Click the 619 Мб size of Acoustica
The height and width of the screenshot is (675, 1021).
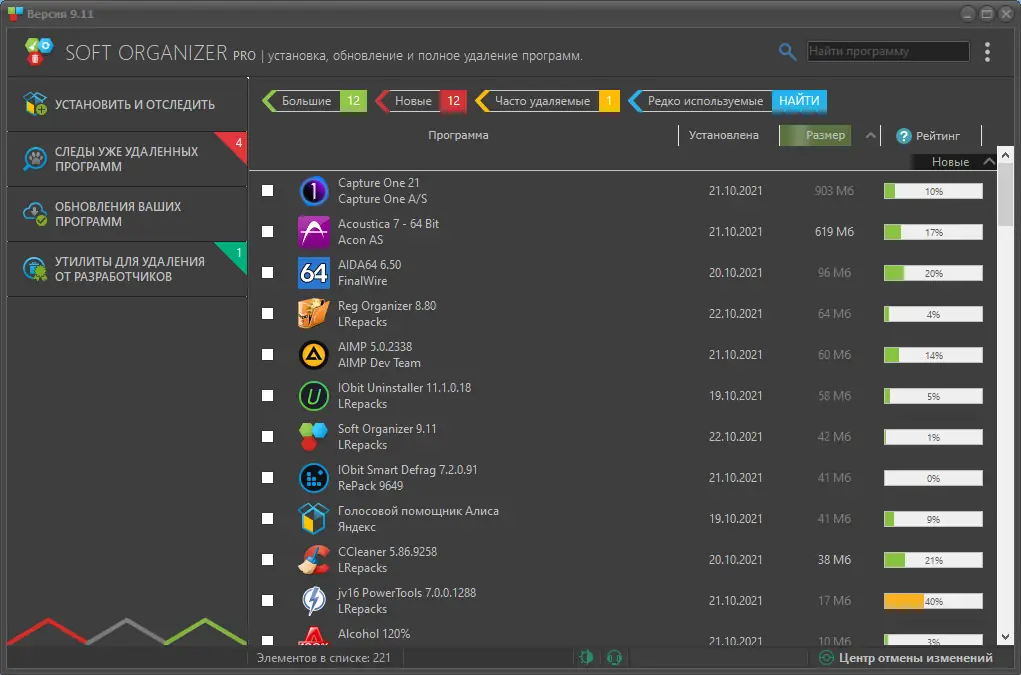[x=834, y=232]
